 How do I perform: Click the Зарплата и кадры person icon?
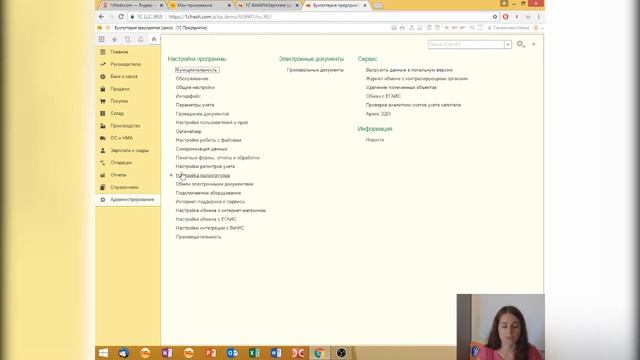[x=103, y=150]
